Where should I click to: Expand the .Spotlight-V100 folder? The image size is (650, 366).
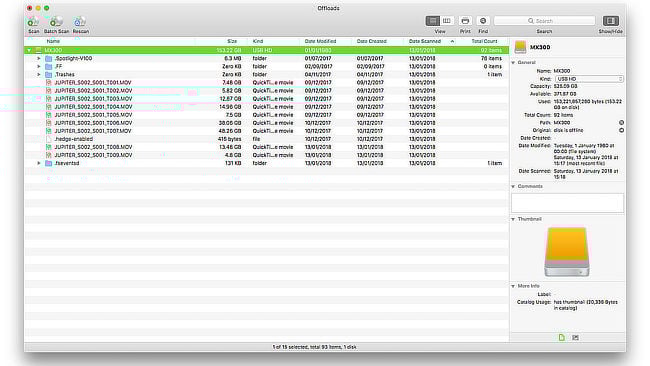click(39, 58)
